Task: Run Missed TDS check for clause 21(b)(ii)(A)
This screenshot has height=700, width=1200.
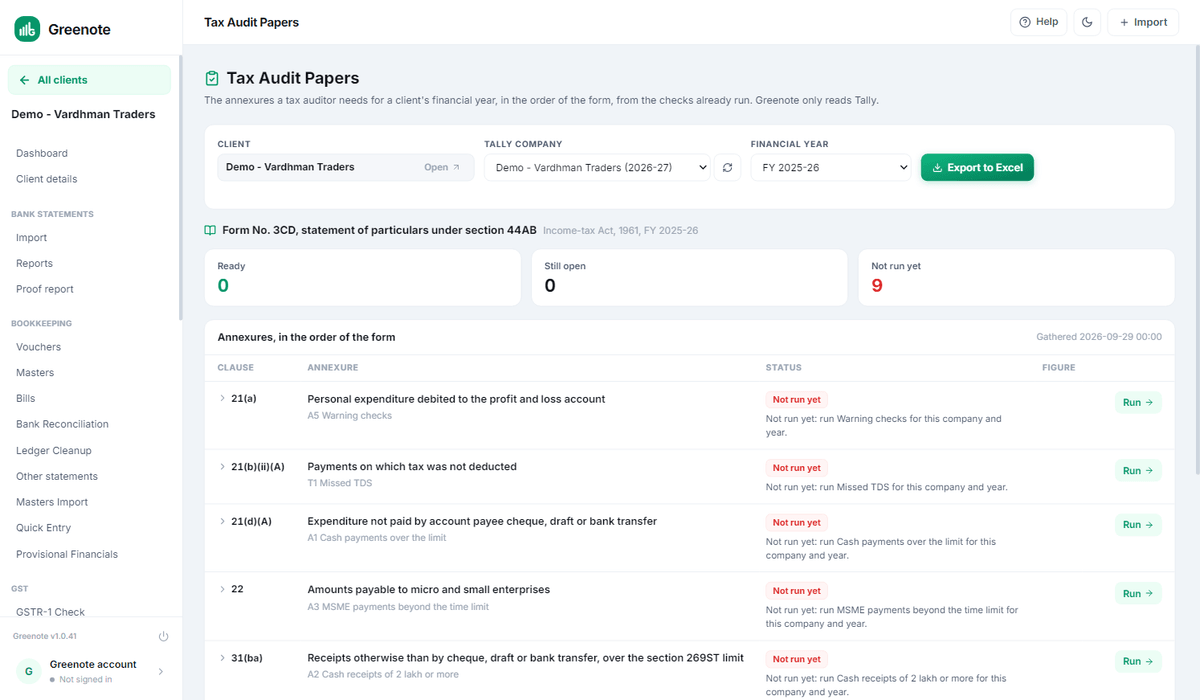Action: (x=1138, y=470)
